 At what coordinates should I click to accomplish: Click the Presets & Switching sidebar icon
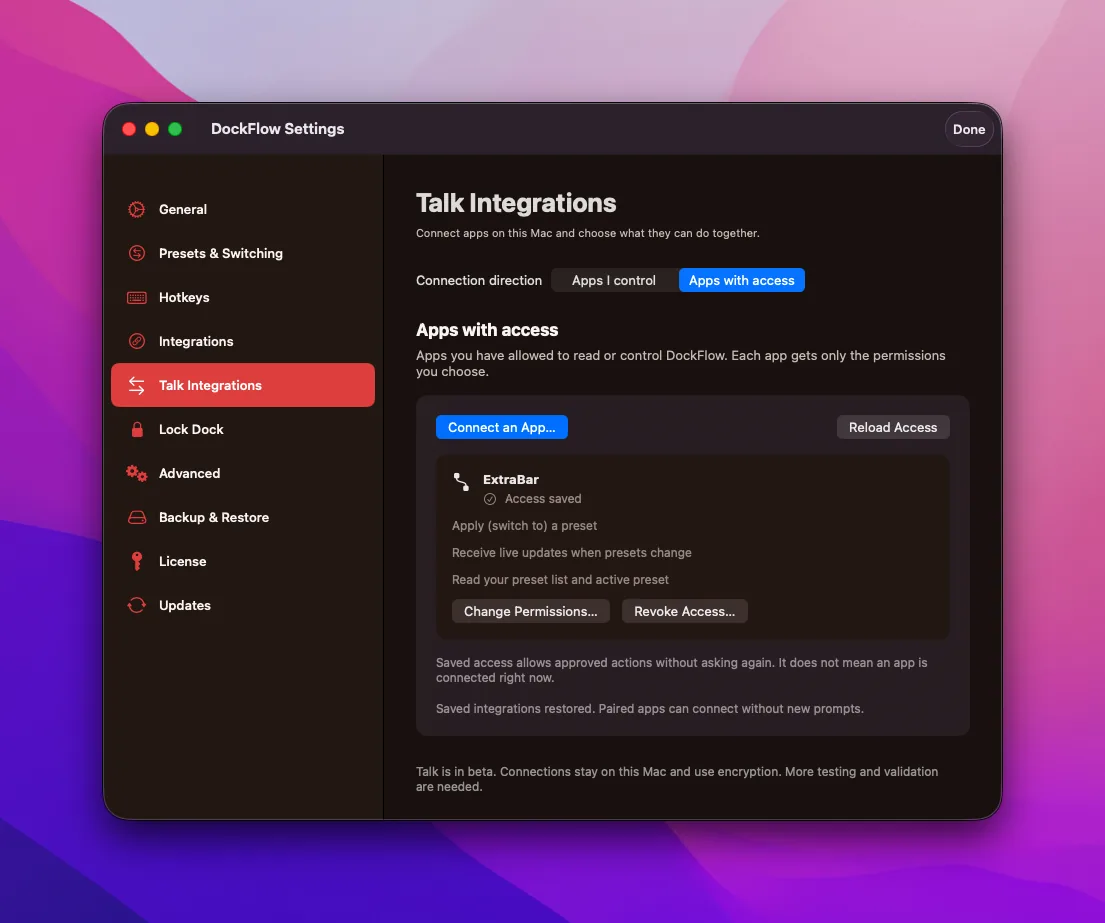coord(137,253)
